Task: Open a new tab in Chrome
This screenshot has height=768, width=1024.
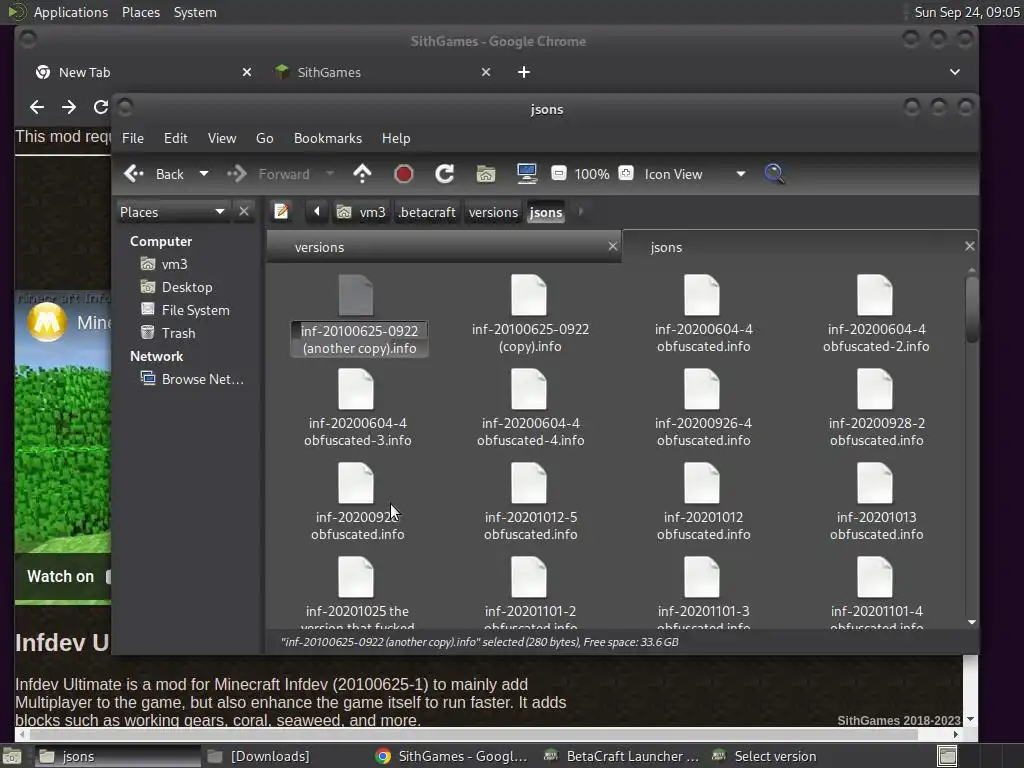Action: [524, 72]
